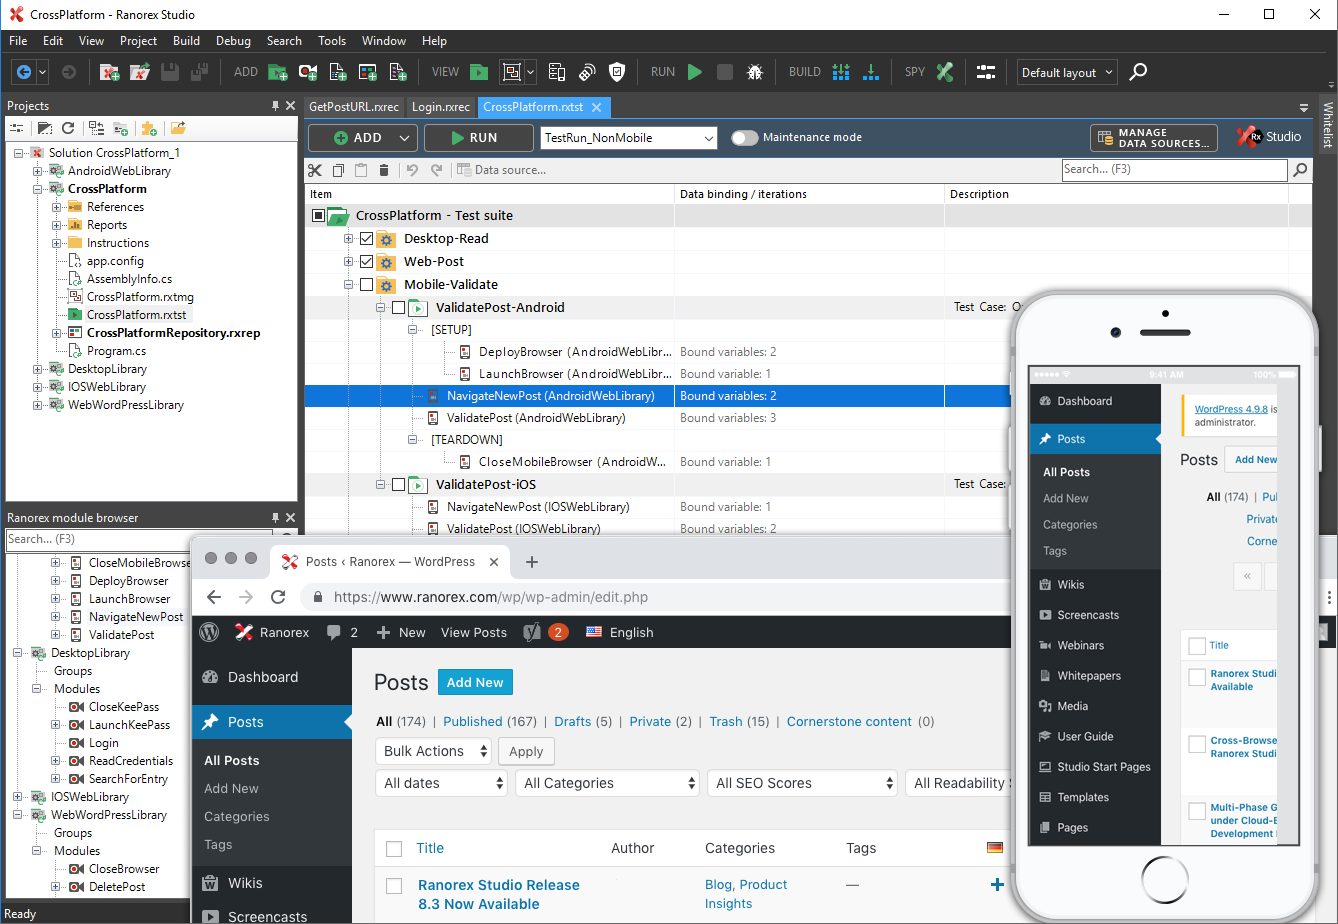Open the Bulk Actions dropdown
This screenshot has width=1338, height=924.
pyautogui.click(x=433, y=750)
